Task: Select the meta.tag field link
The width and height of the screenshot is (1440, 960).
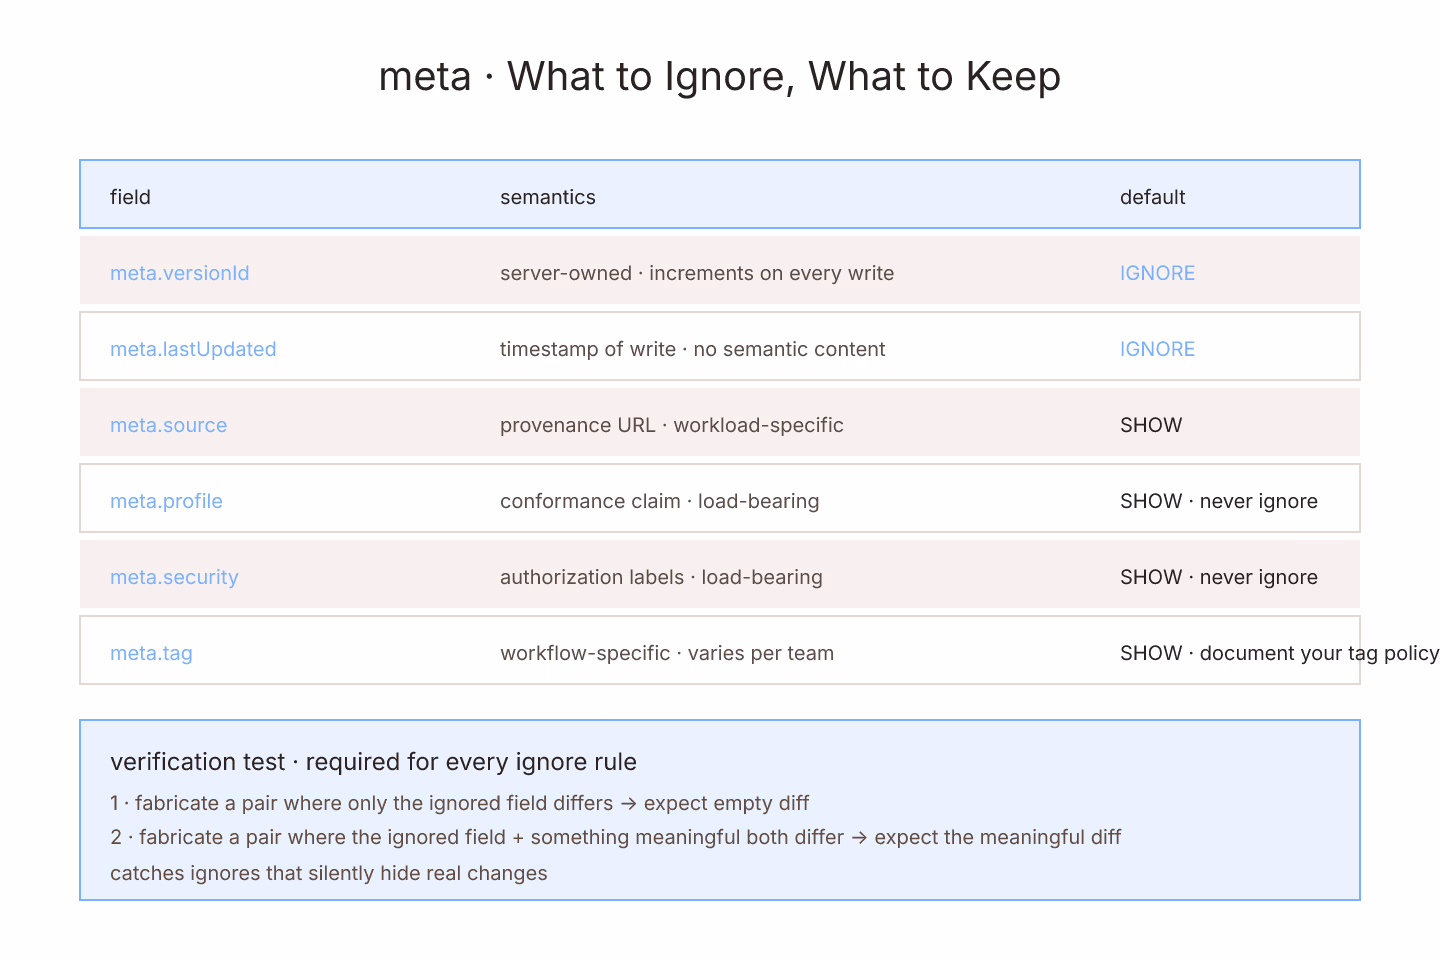Action: pos(151,653)
